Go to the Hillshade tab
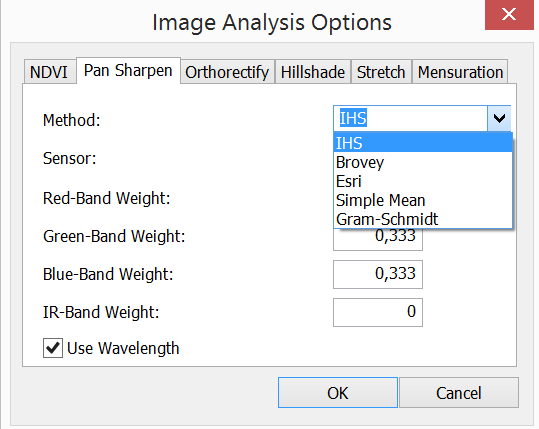Image resolution: width=539 pixels, height=429 pixels. coord(312,72)
